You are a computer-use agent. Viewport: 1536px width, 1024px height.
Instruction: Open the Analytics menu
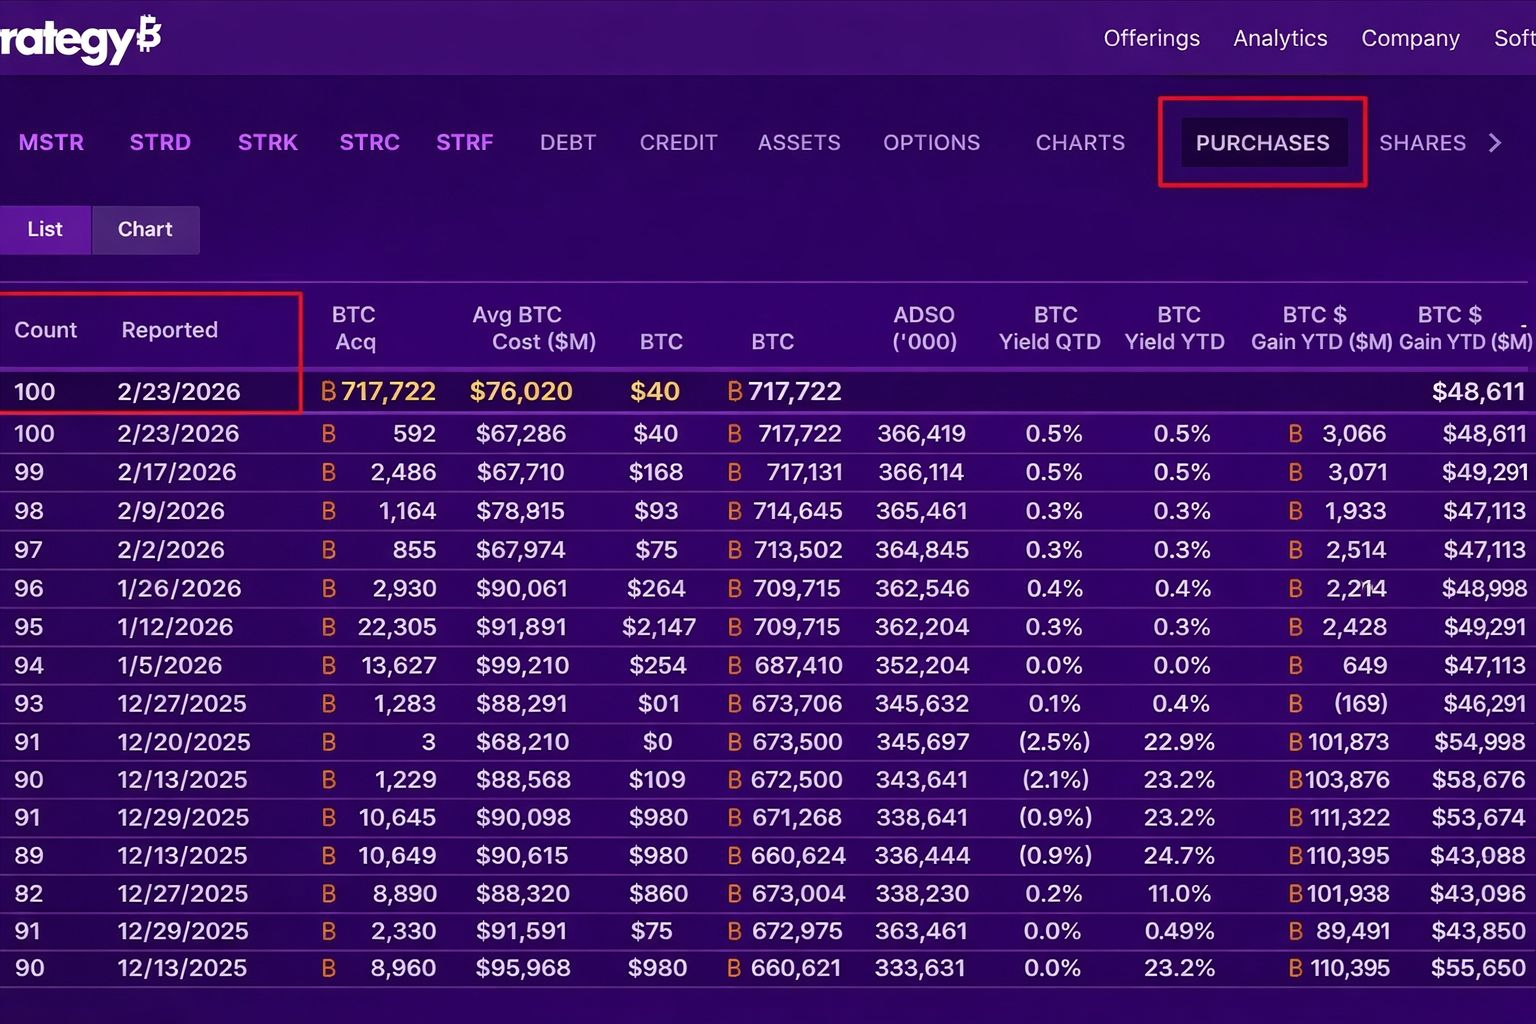tap(1280, 38)
